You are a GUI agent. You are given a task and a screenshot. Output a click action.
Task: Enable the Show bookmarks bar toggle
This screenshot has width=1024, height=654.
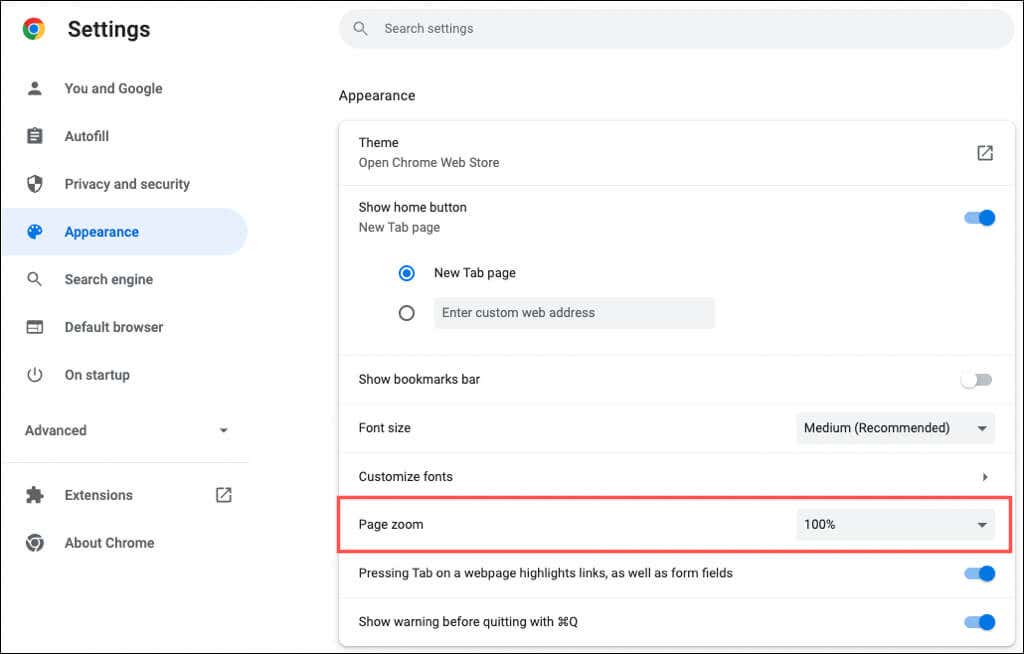point(976,379)
